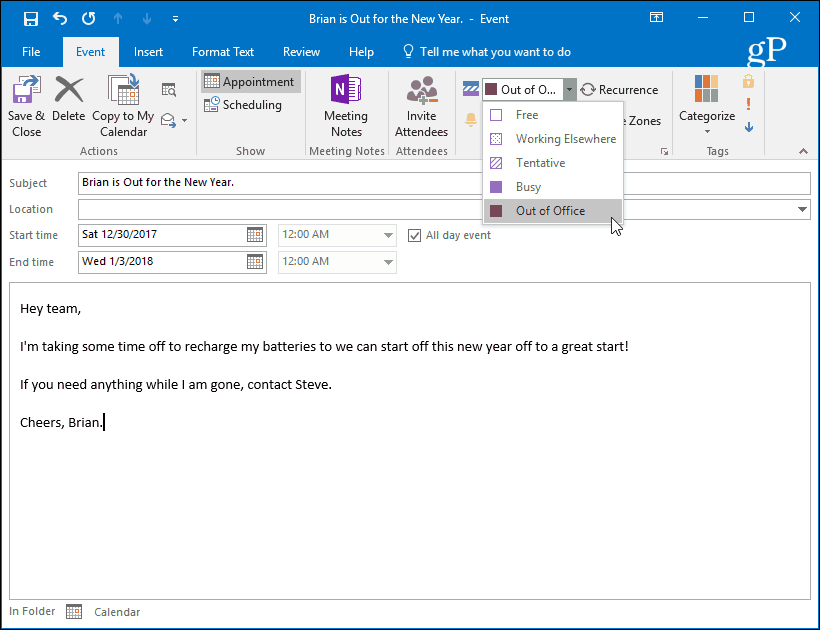This screenshot has height=630, width=820.
Task: Uncheck the All day event checkbox
Action: 415,235
